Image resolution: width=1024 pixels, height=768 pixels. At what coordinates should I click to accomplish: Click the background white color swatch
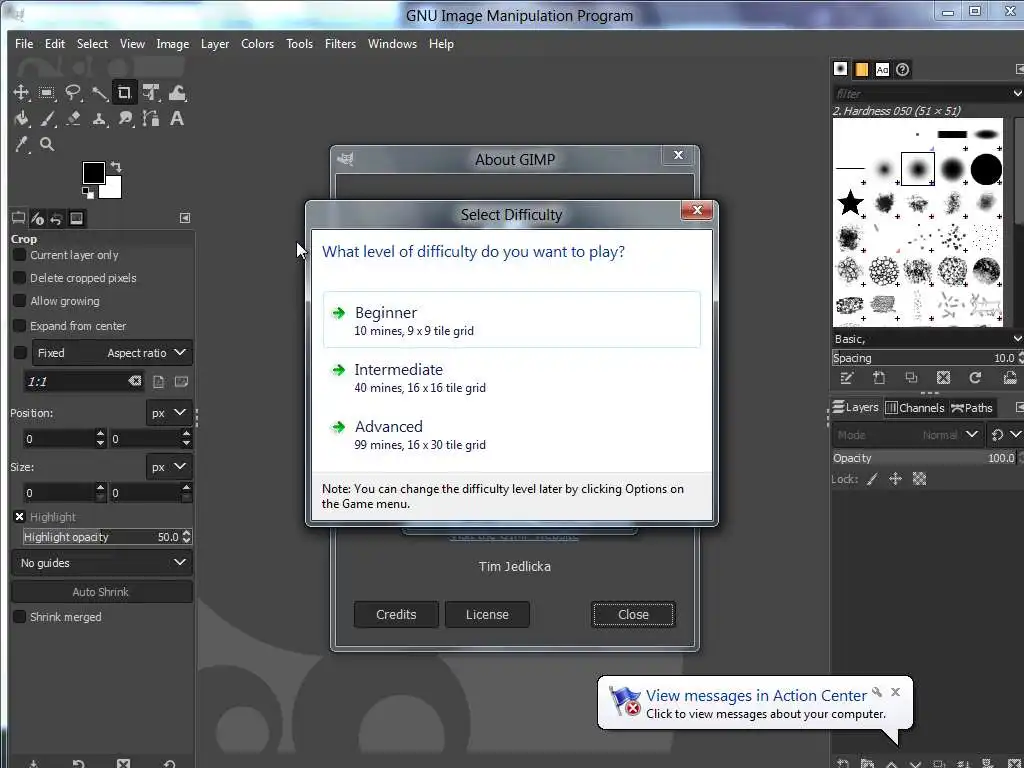pyautogui.click(x=114, y=189)
